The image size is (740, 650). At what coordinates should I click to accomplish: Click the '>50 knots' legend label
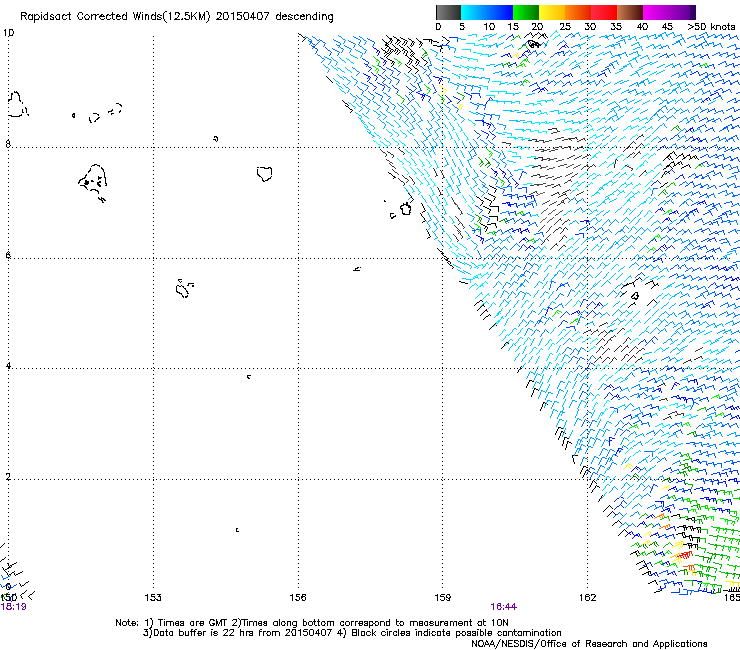[x=712, y=27]
